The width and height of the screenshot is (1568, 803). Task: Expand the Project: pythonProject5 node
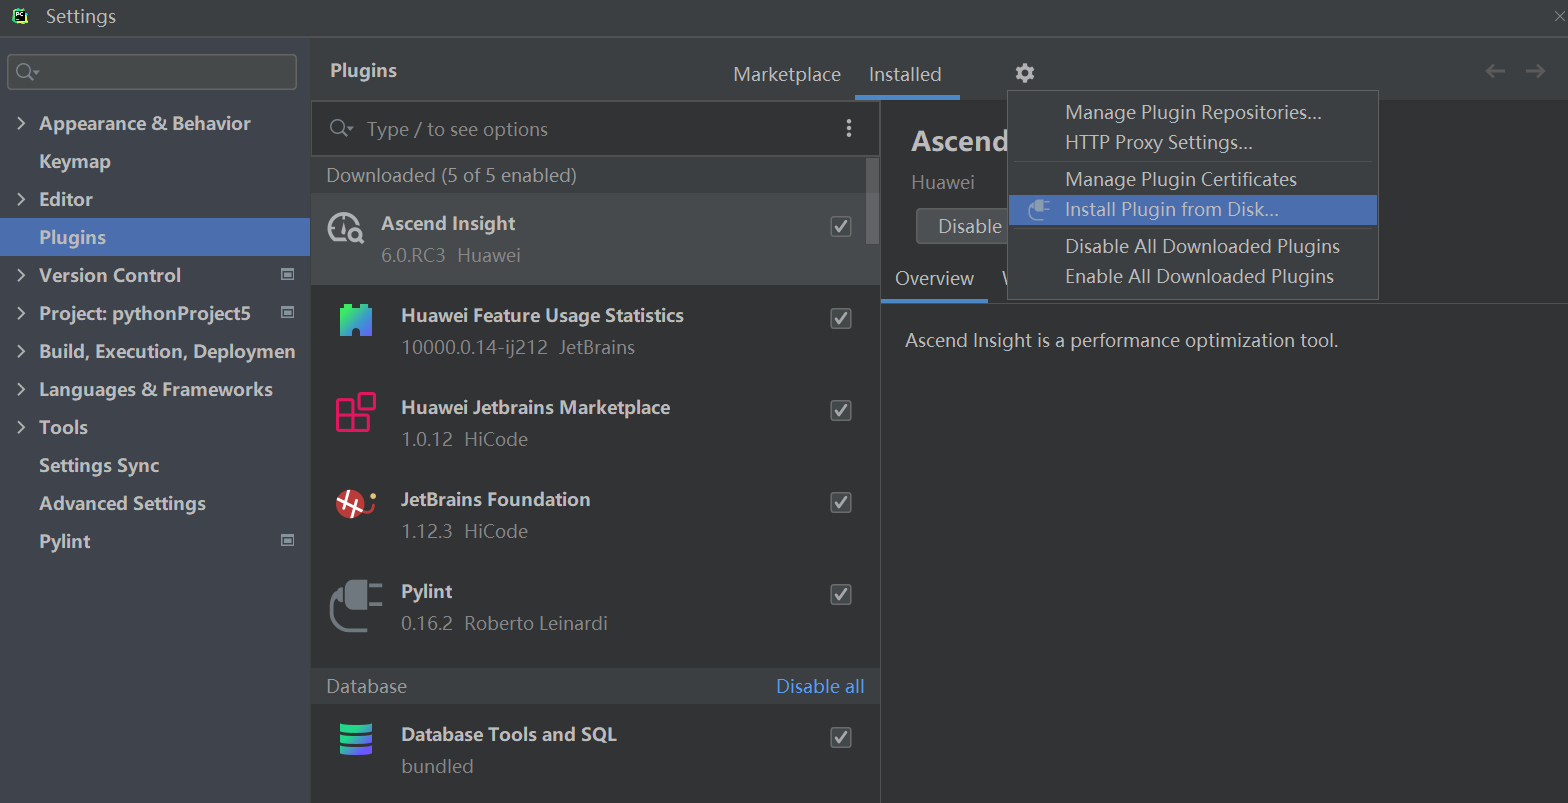coord(21,313)
